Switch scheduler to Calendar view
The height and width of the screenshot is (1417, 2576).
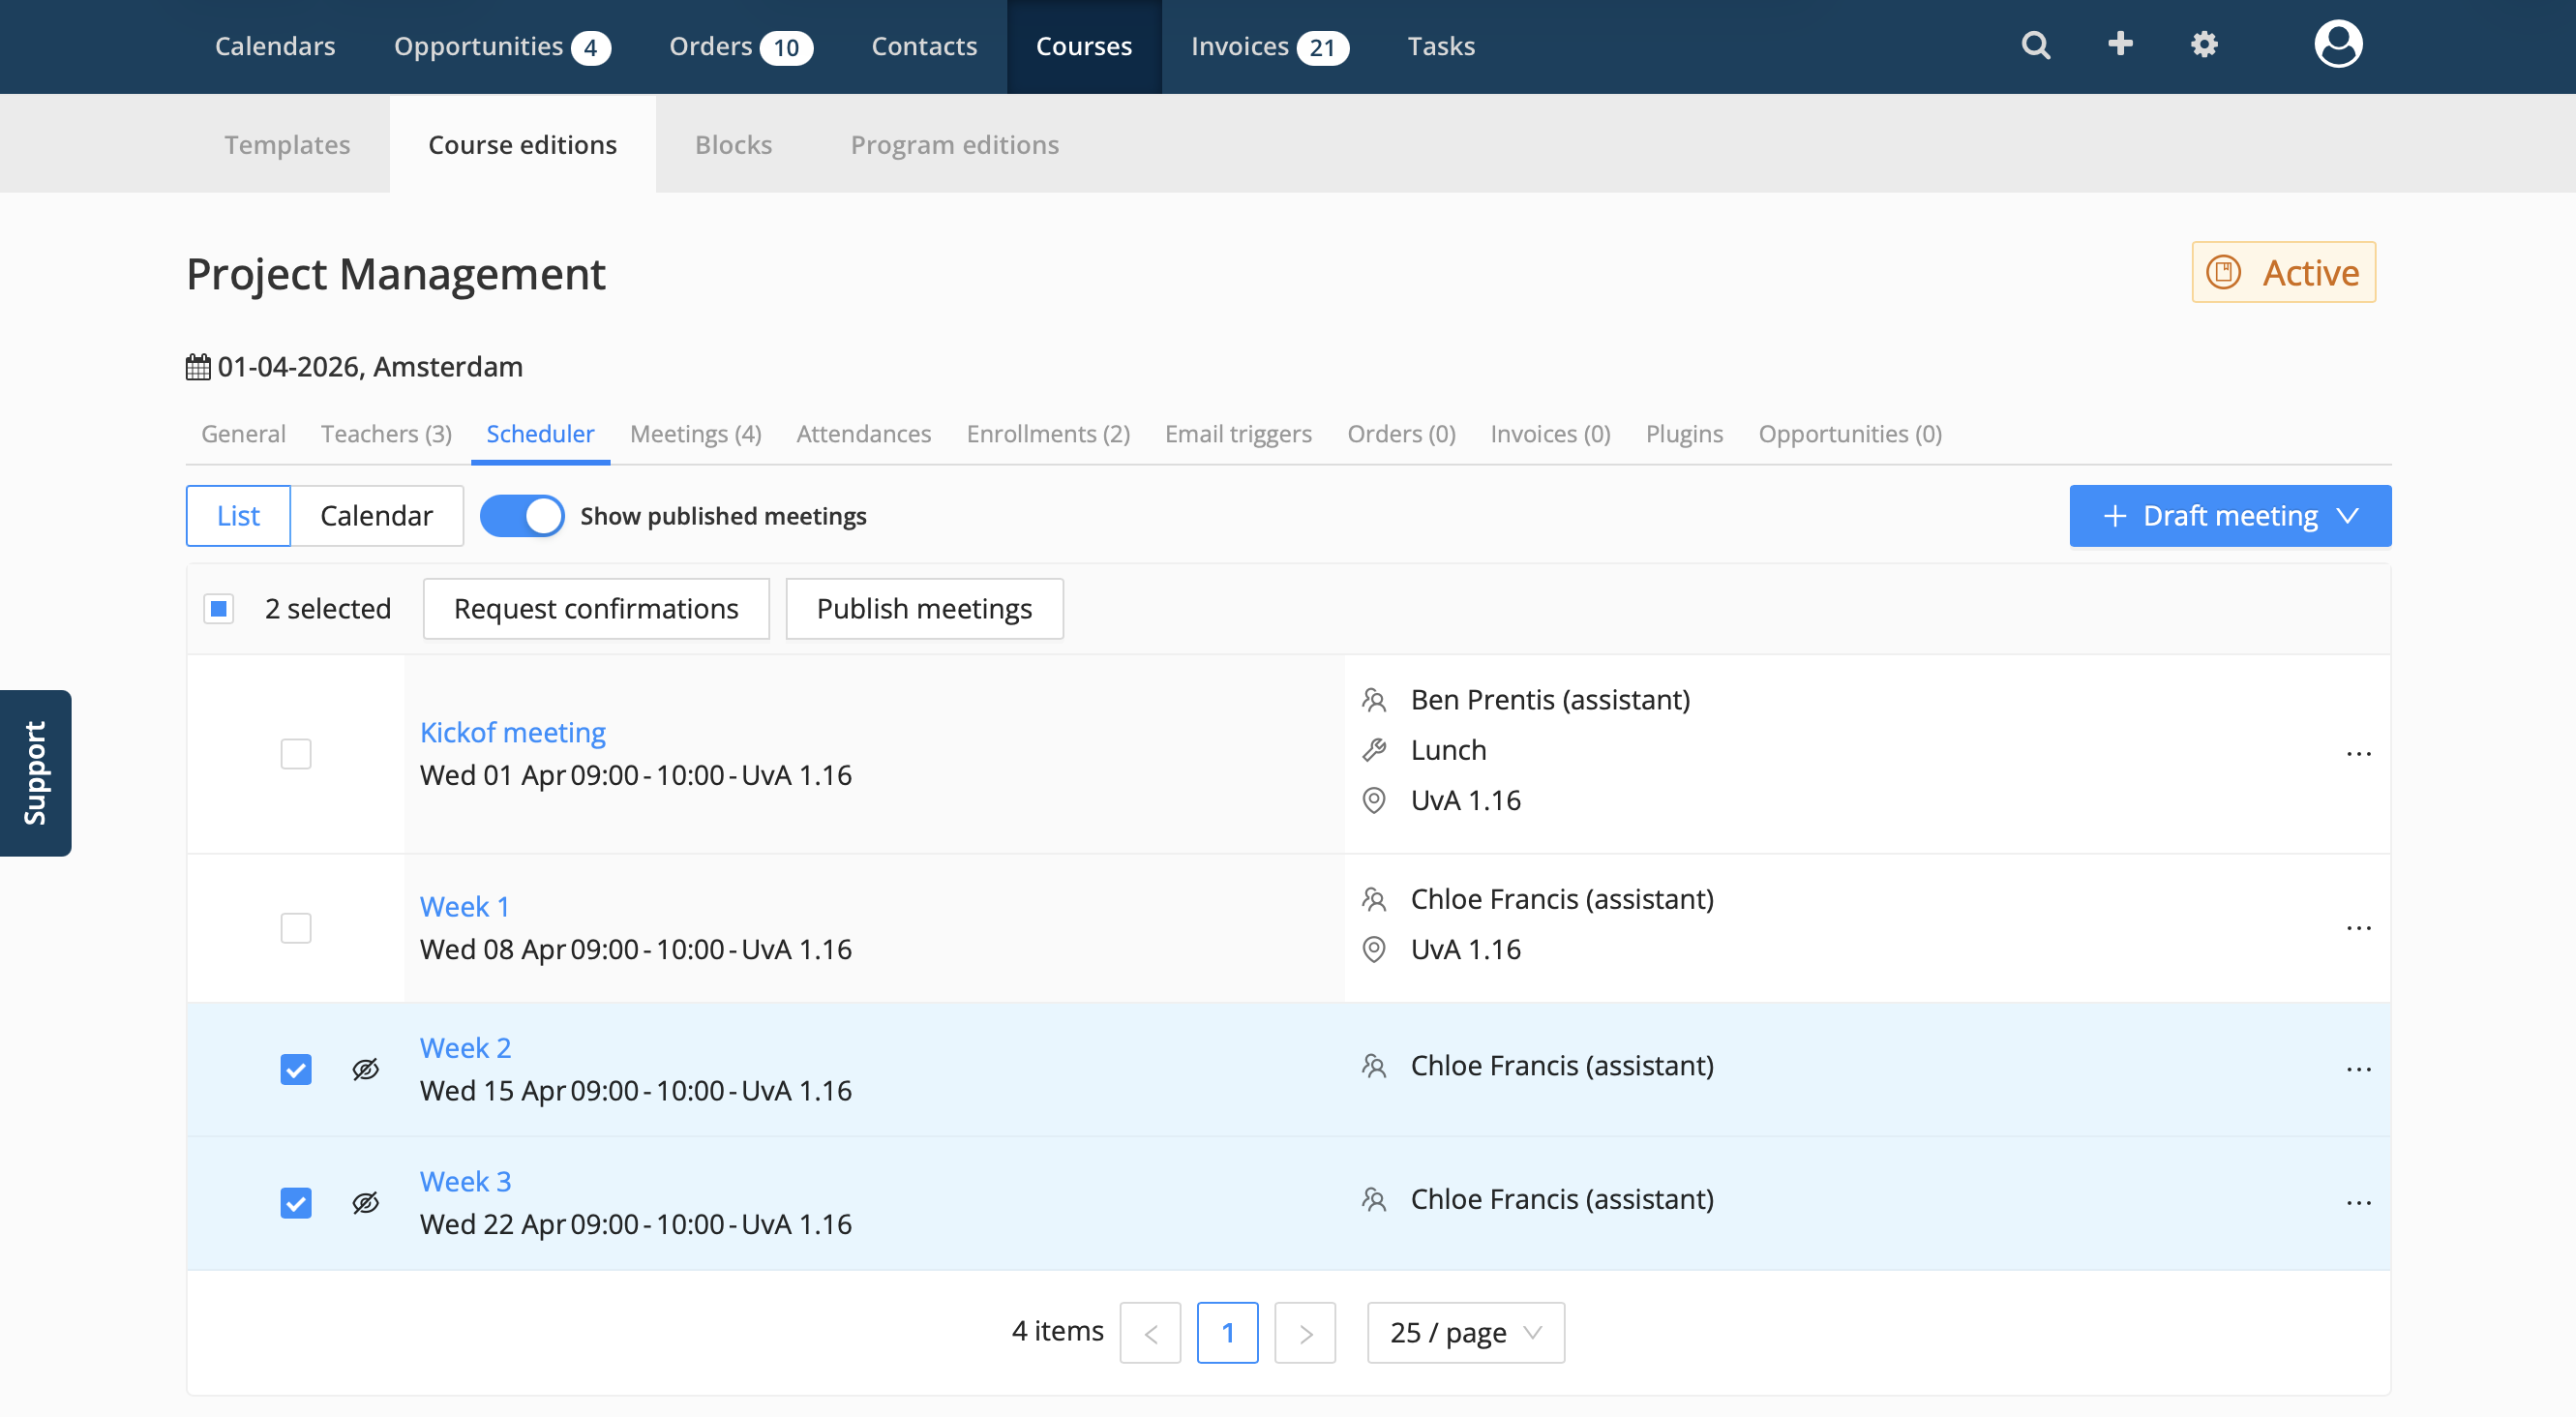coord(376,516)
